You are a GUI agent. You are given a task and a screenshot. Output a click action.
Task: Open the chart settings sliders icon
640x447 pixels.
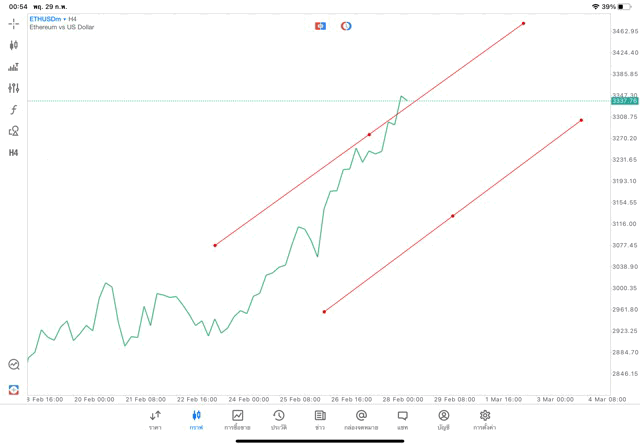(14, 88)
